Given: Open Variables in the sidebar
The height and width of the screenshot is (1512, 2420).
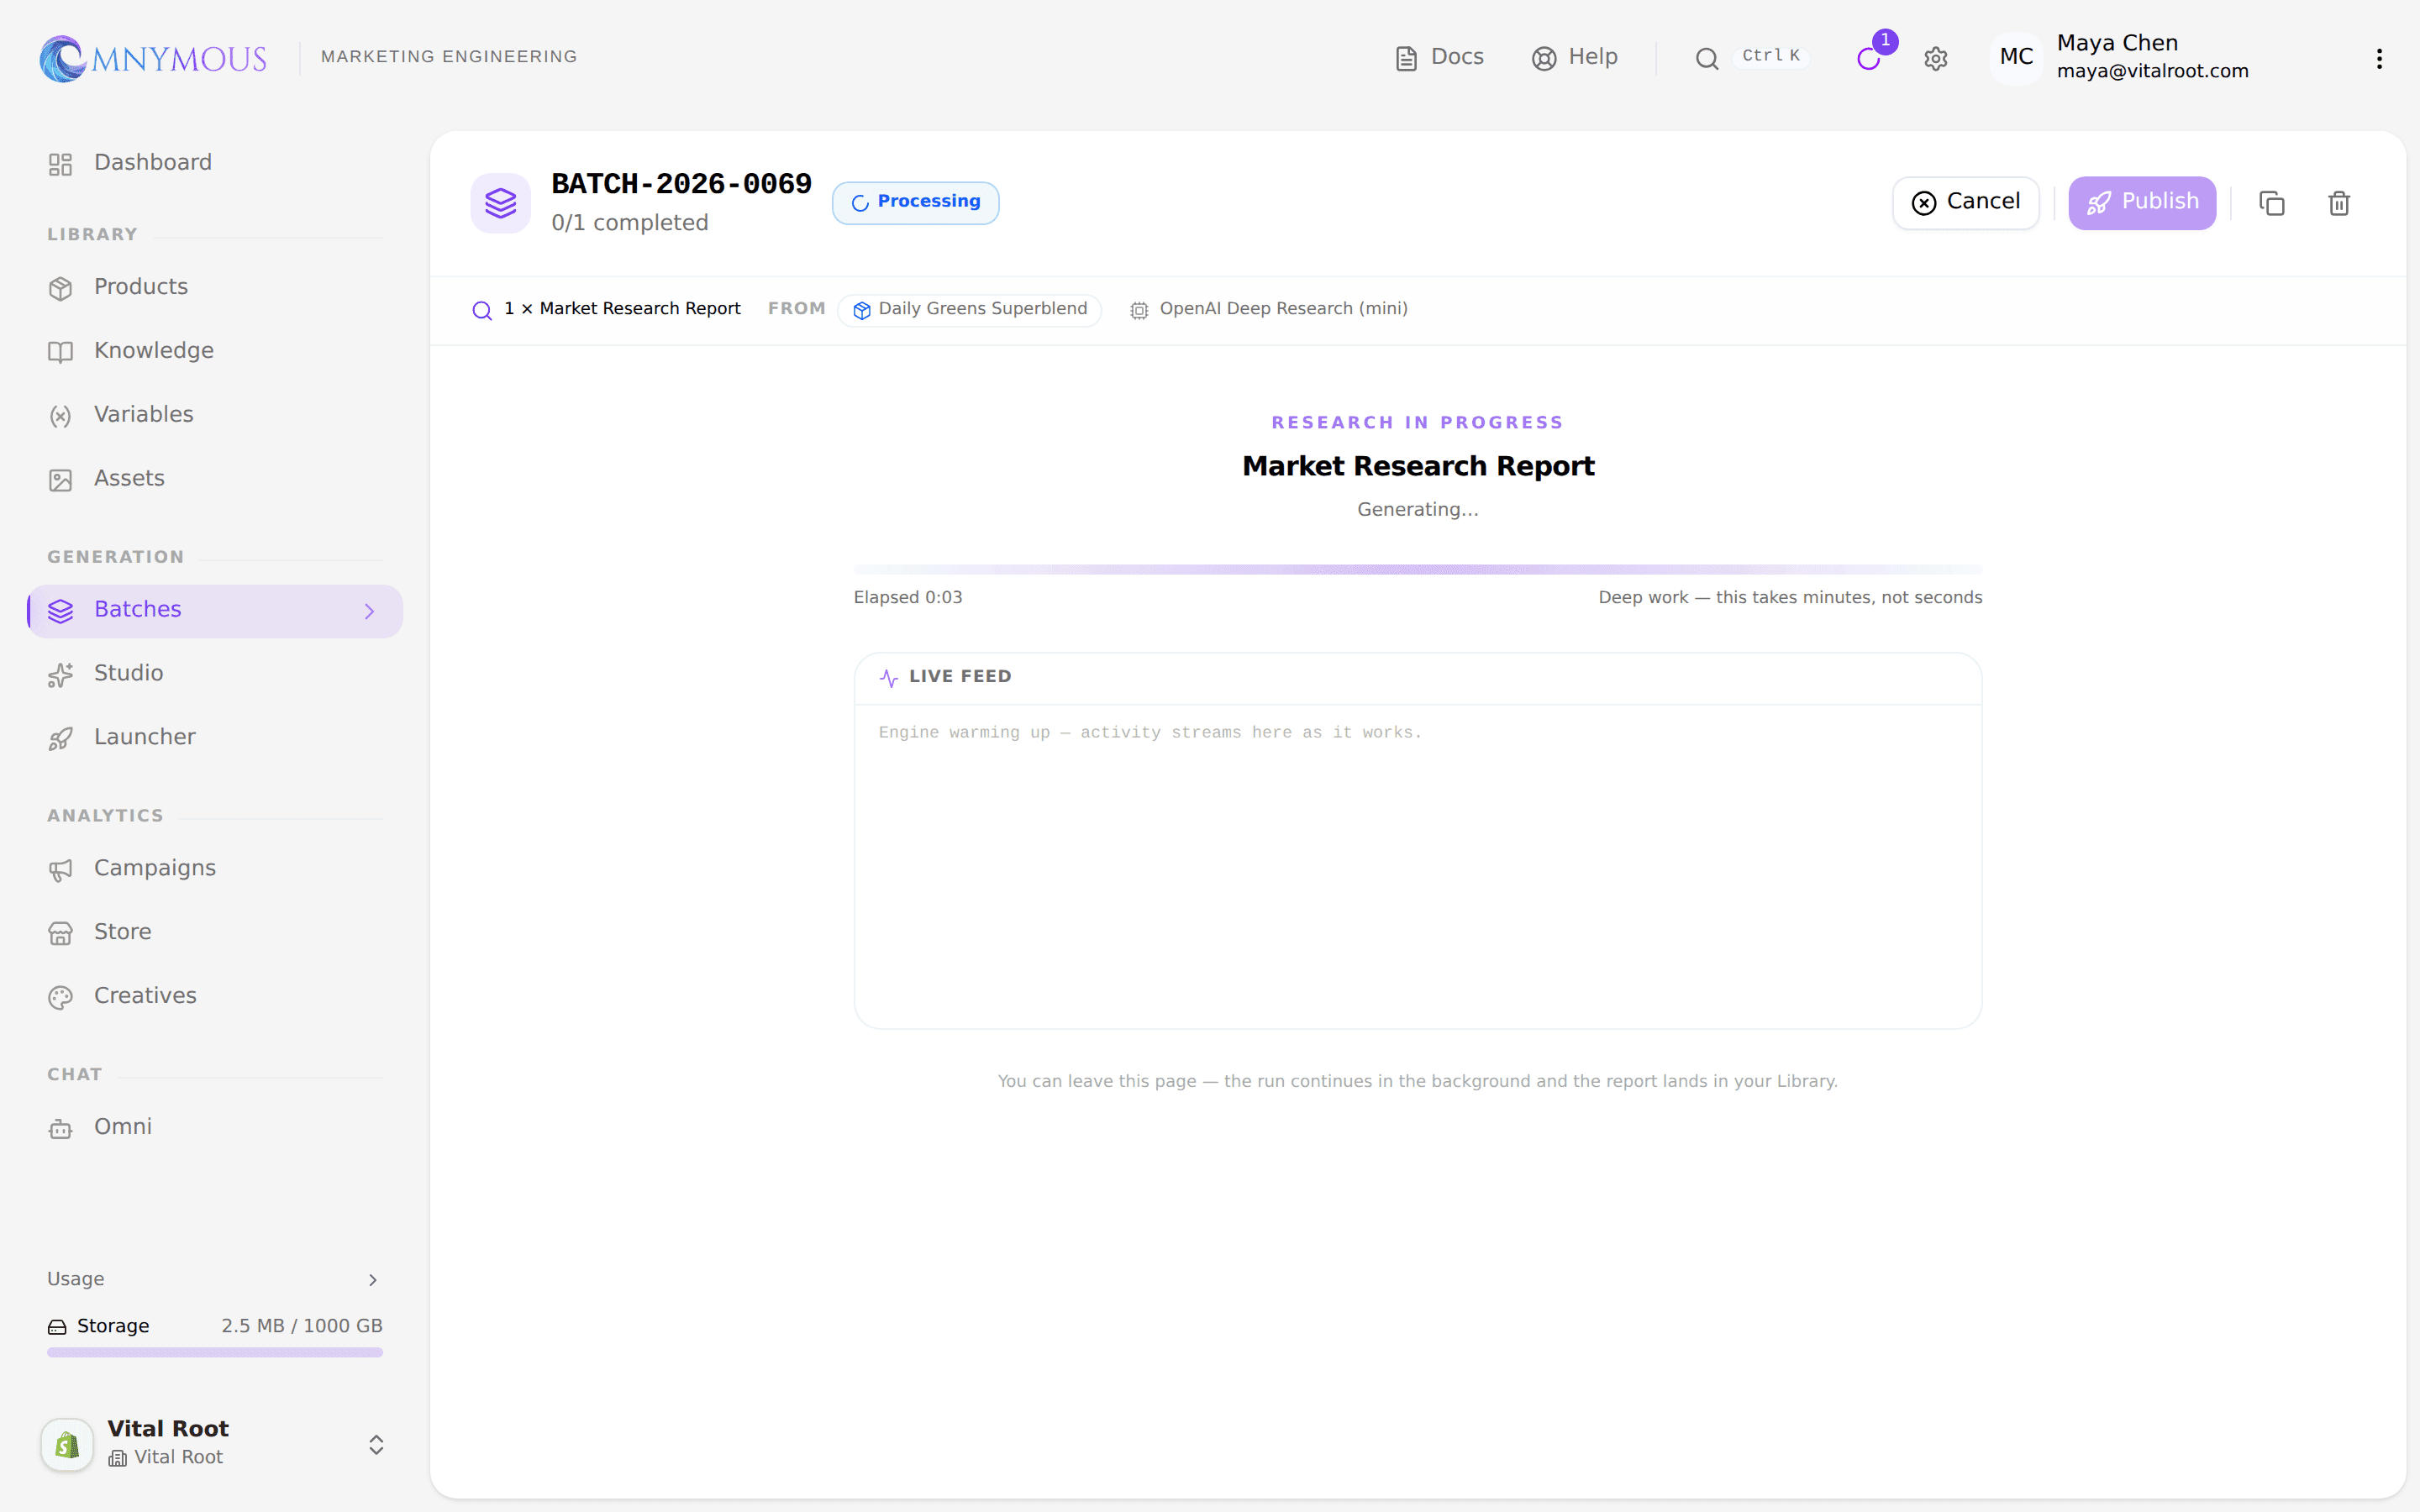Looking at the screenshot, I should click(x=215, y=415).
